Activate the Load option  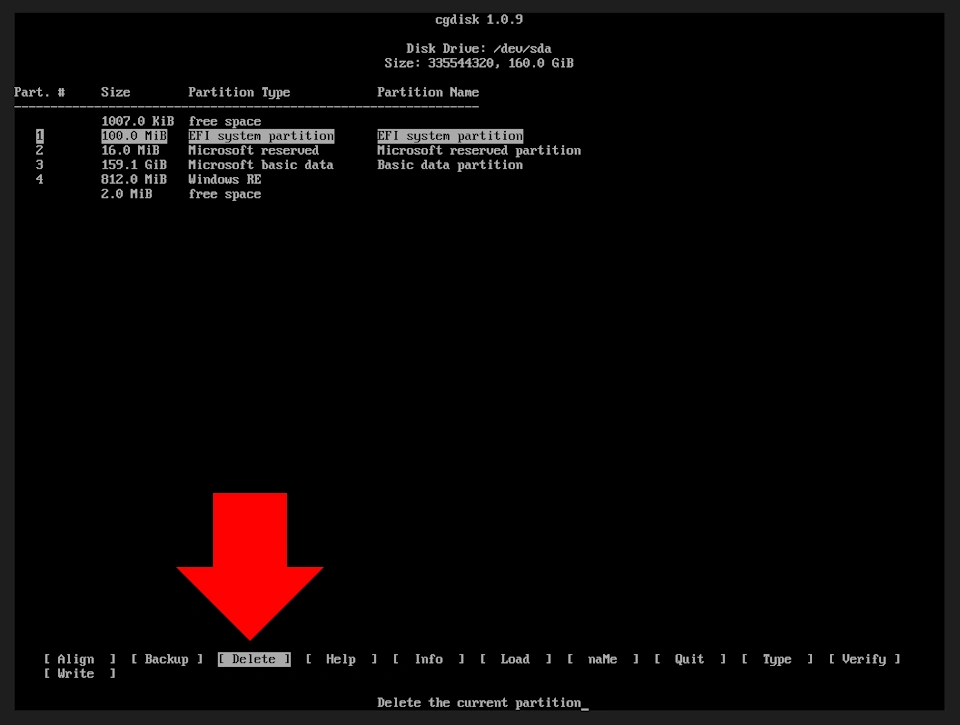pyautogui.click(x=514, y=659)
